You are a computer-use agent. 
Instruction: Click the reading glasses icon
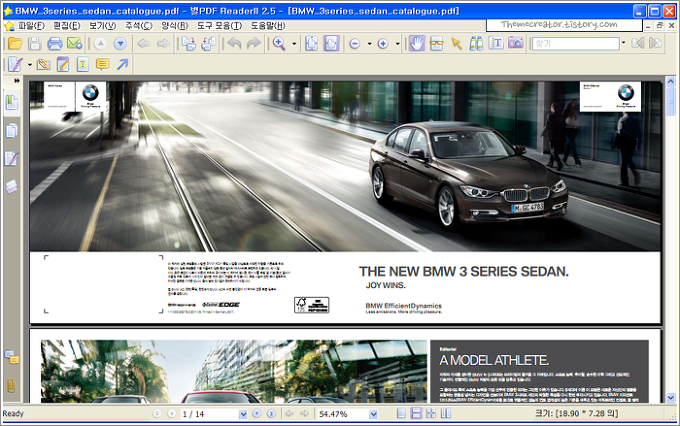click(x=437, y=43)
